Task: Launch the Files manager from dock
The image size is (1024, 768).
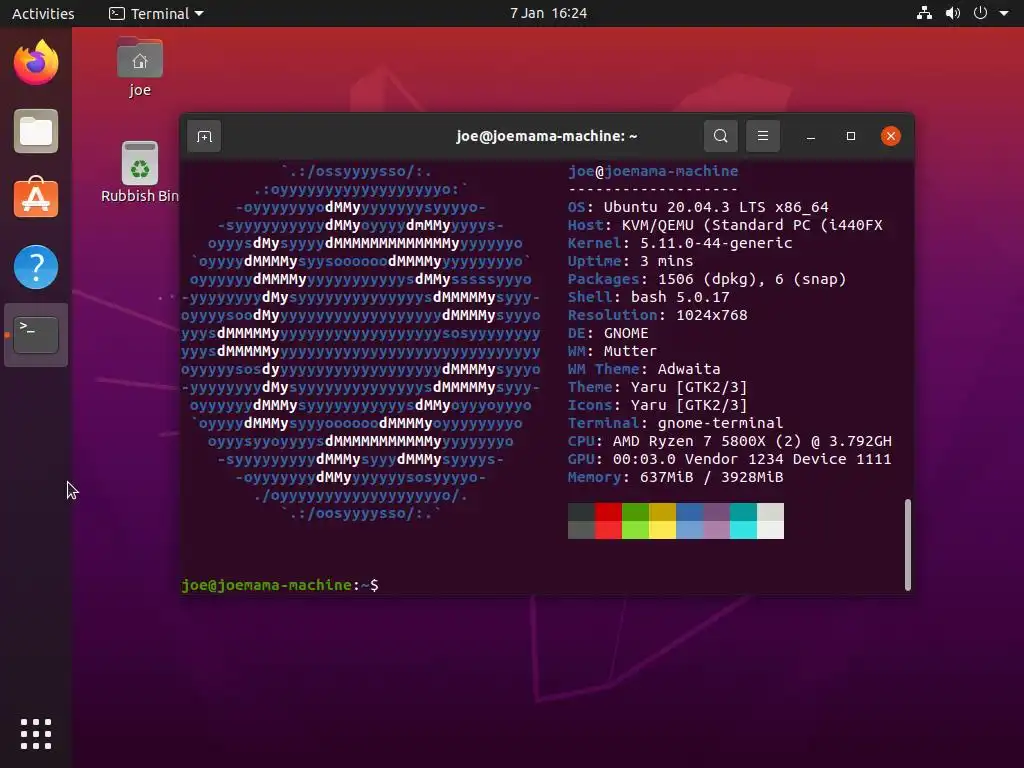Action: 36,131
